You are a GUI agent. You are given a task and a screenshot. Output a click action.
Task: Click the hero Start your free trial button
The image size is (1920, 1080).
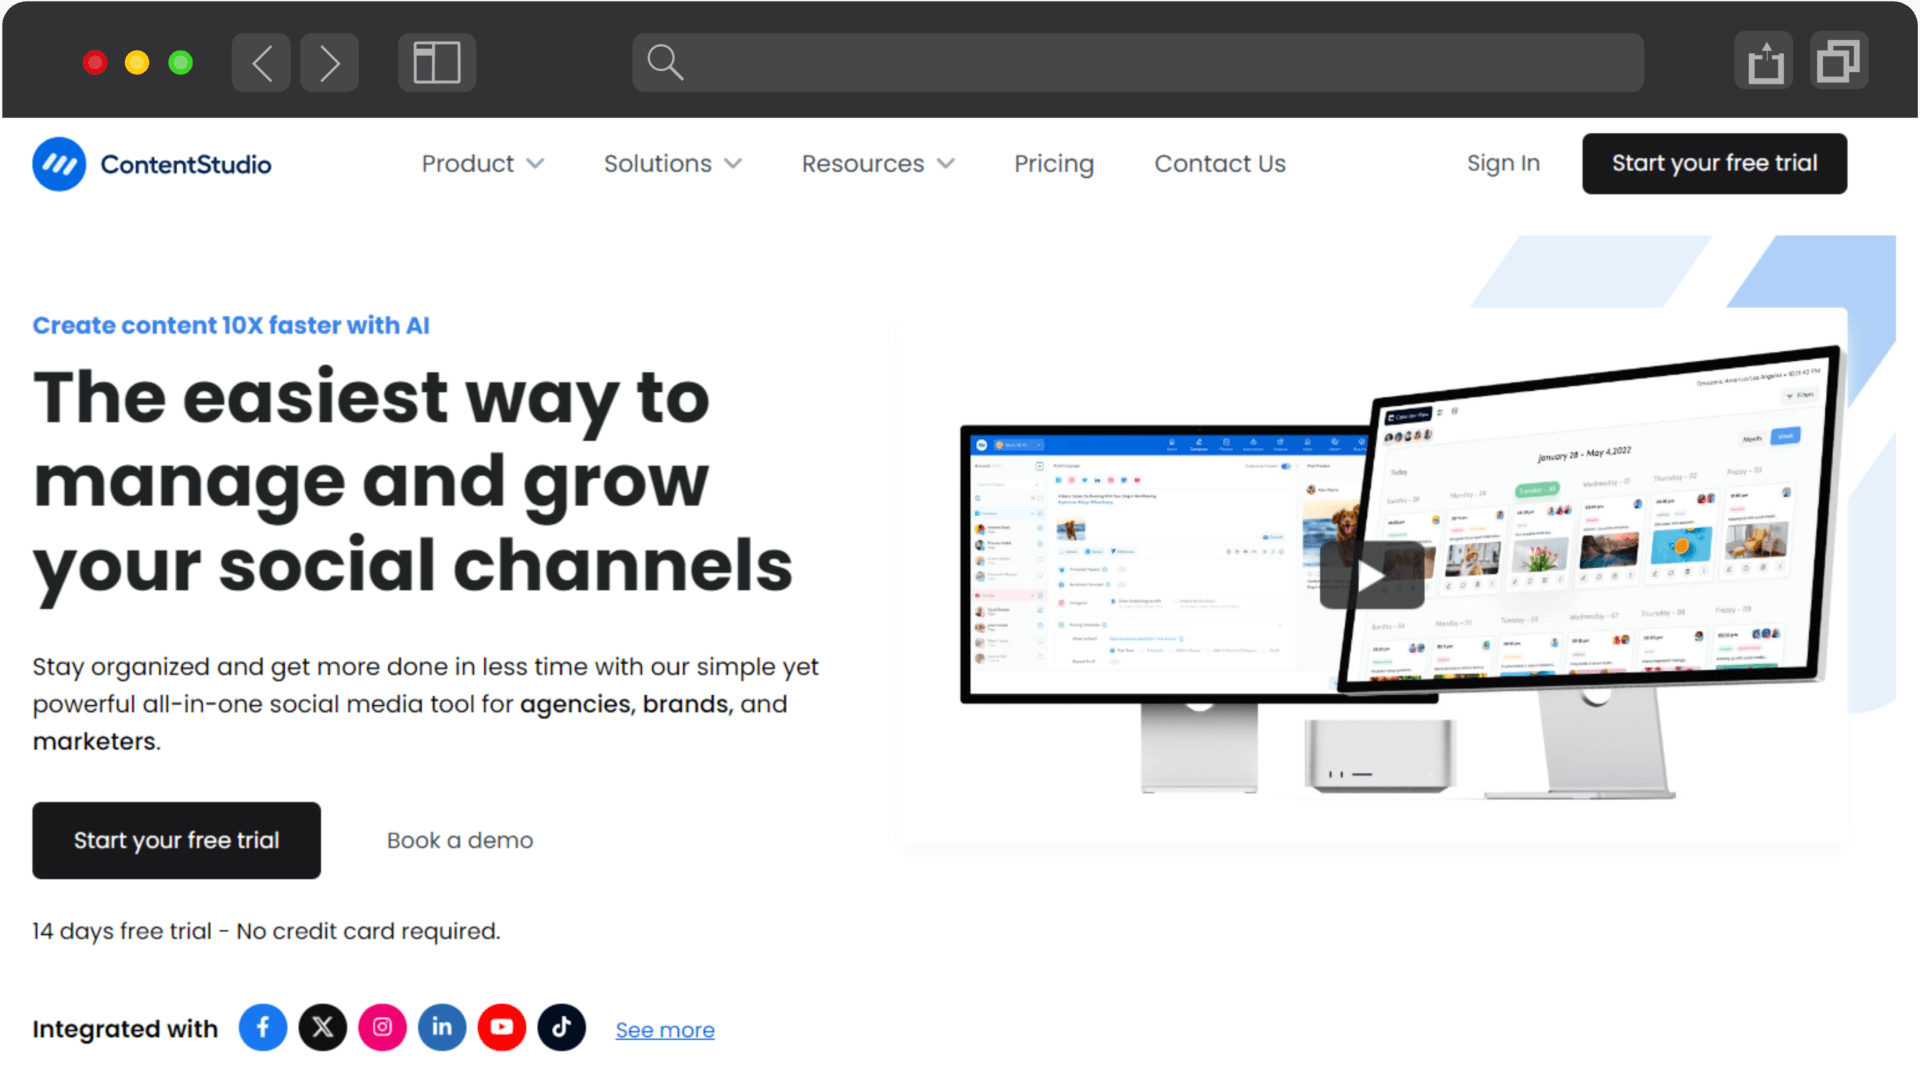tap(176, 841)
